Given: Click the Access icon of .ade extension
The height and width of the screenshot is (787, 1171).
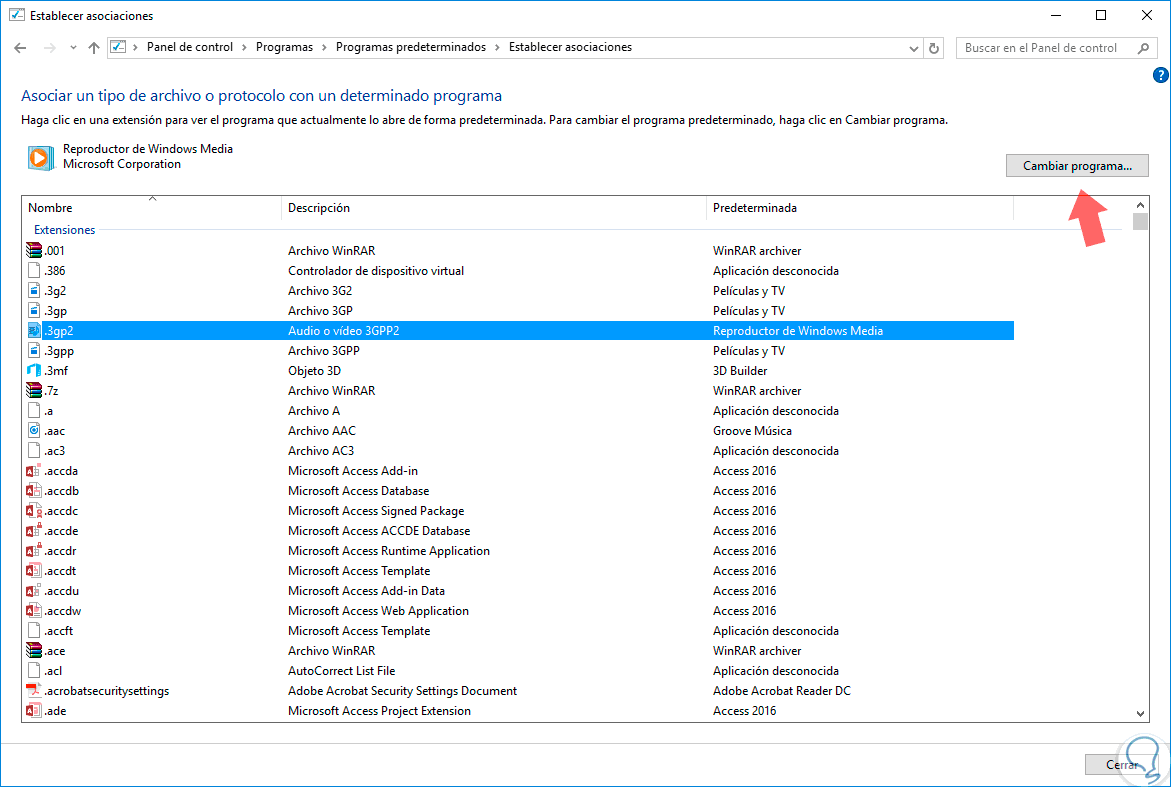Looking at the screenshot, I should point(34,711).
